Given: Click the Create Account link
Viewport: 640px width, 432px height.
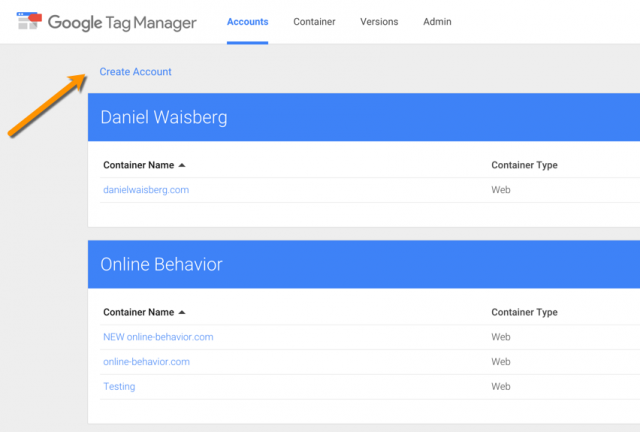Looking at the screenshot, I should point(136,72).
